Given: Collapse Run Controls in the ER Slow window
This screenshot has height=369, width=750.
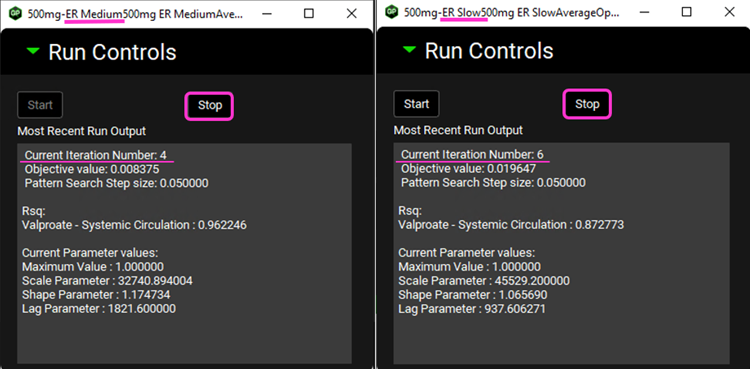Looking at the screenshot, I should pyautogui.click(x=409, y=50).
